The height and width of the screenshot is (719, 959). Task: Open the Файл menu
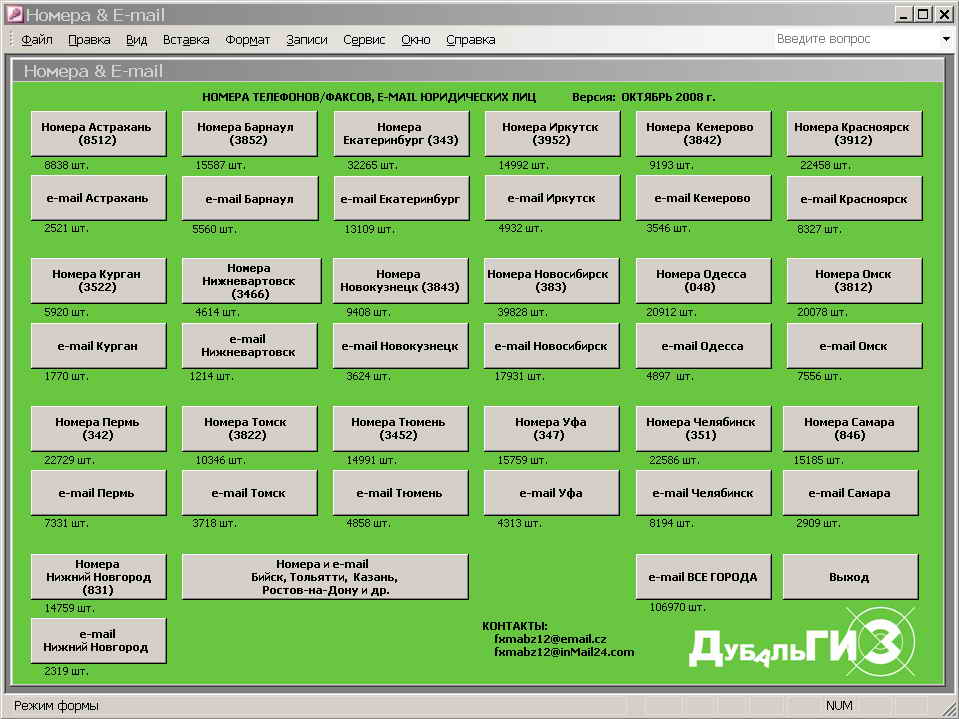[x=37, y=40]
